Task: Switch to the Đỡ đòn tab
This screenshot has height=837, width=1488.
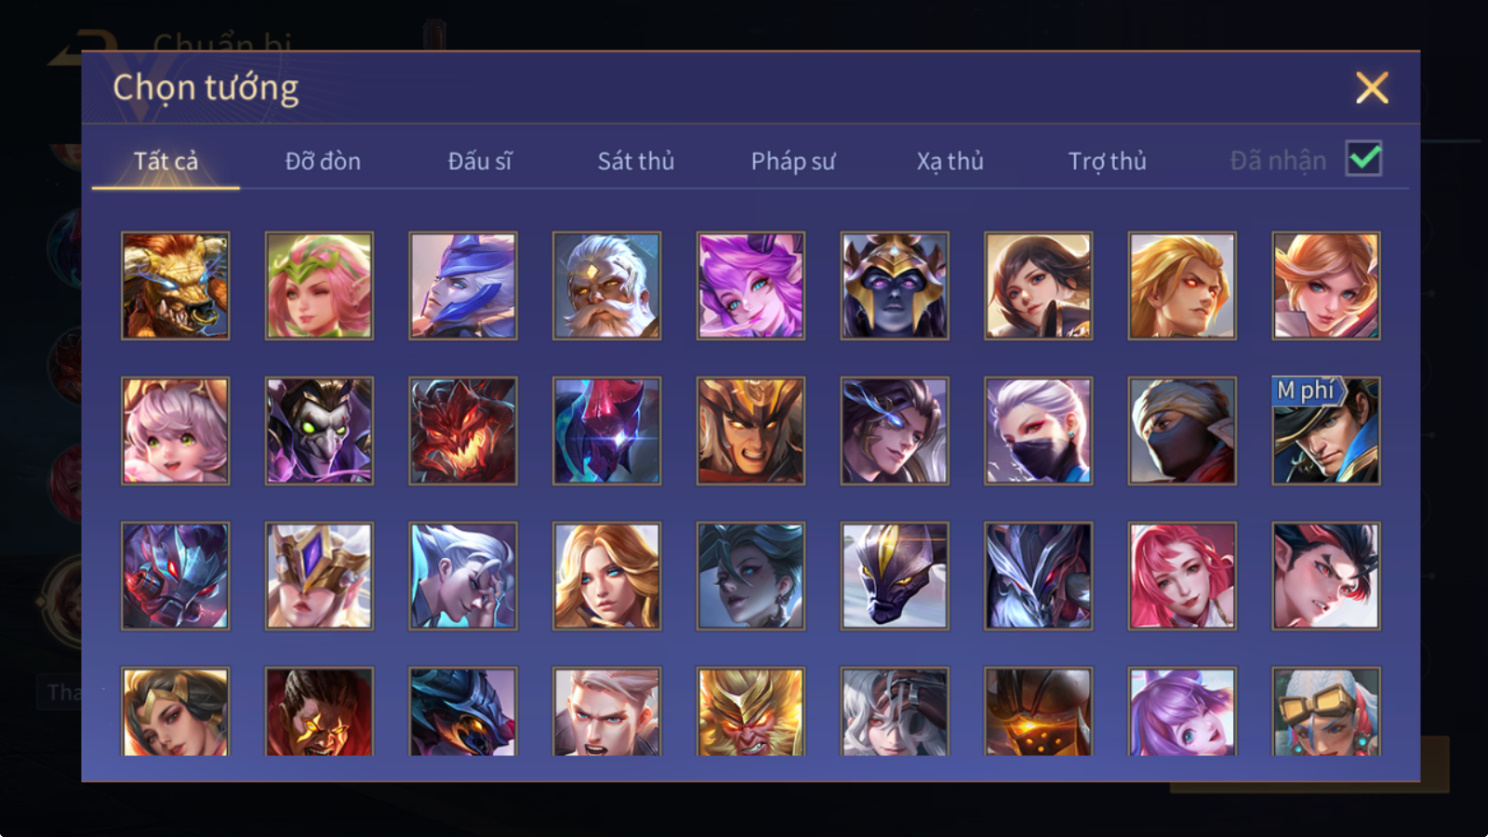Action: pyautogui.click(x=323, y=161)
